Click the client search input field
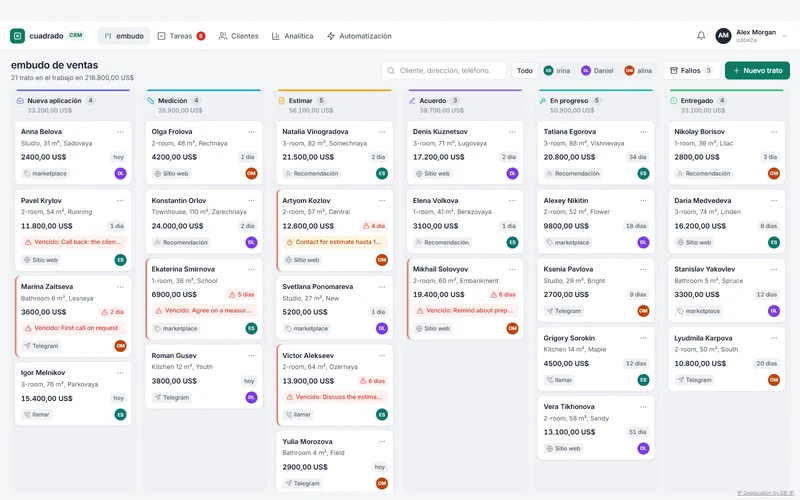 tap(443, 70)
